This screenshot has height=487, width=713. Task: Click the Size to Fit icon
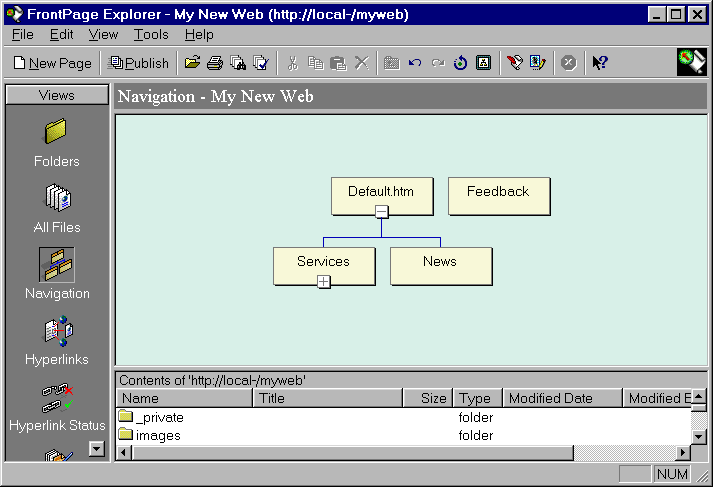(x=483, y=63)
